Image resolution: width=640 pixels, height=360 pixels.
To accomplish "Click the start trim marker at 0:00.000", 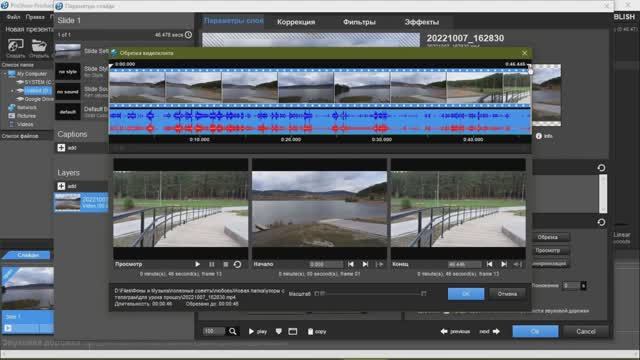I will coord(111,65).
